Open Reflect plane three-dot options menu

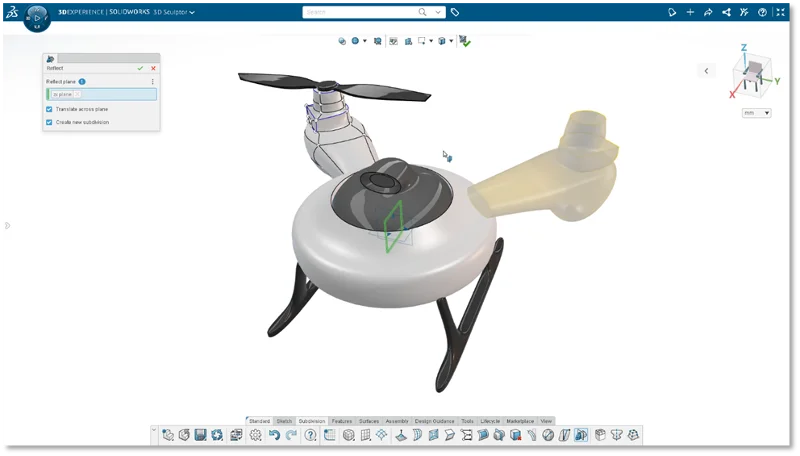(153, 81)
